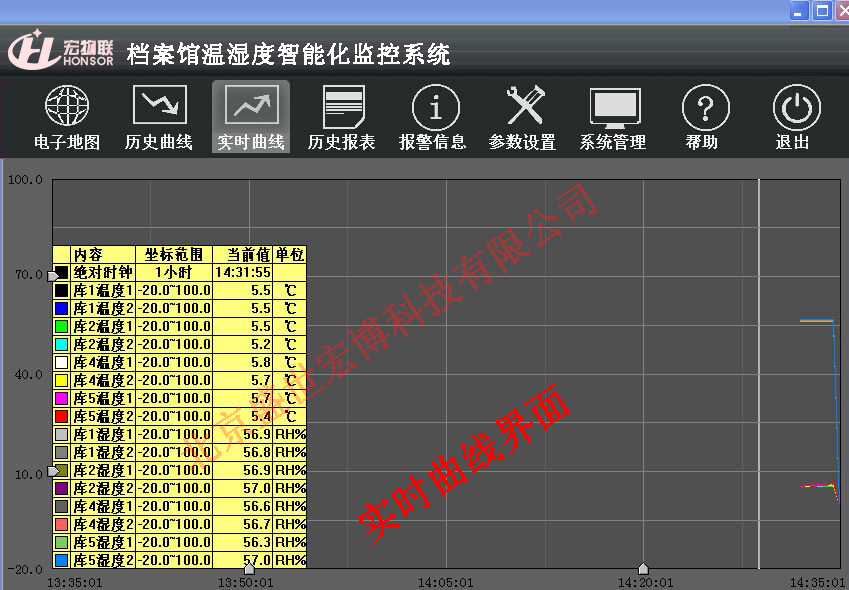This screenshot has width=849, height=590.
Task: Click the 系统管理 label
Action: (613, 142)
